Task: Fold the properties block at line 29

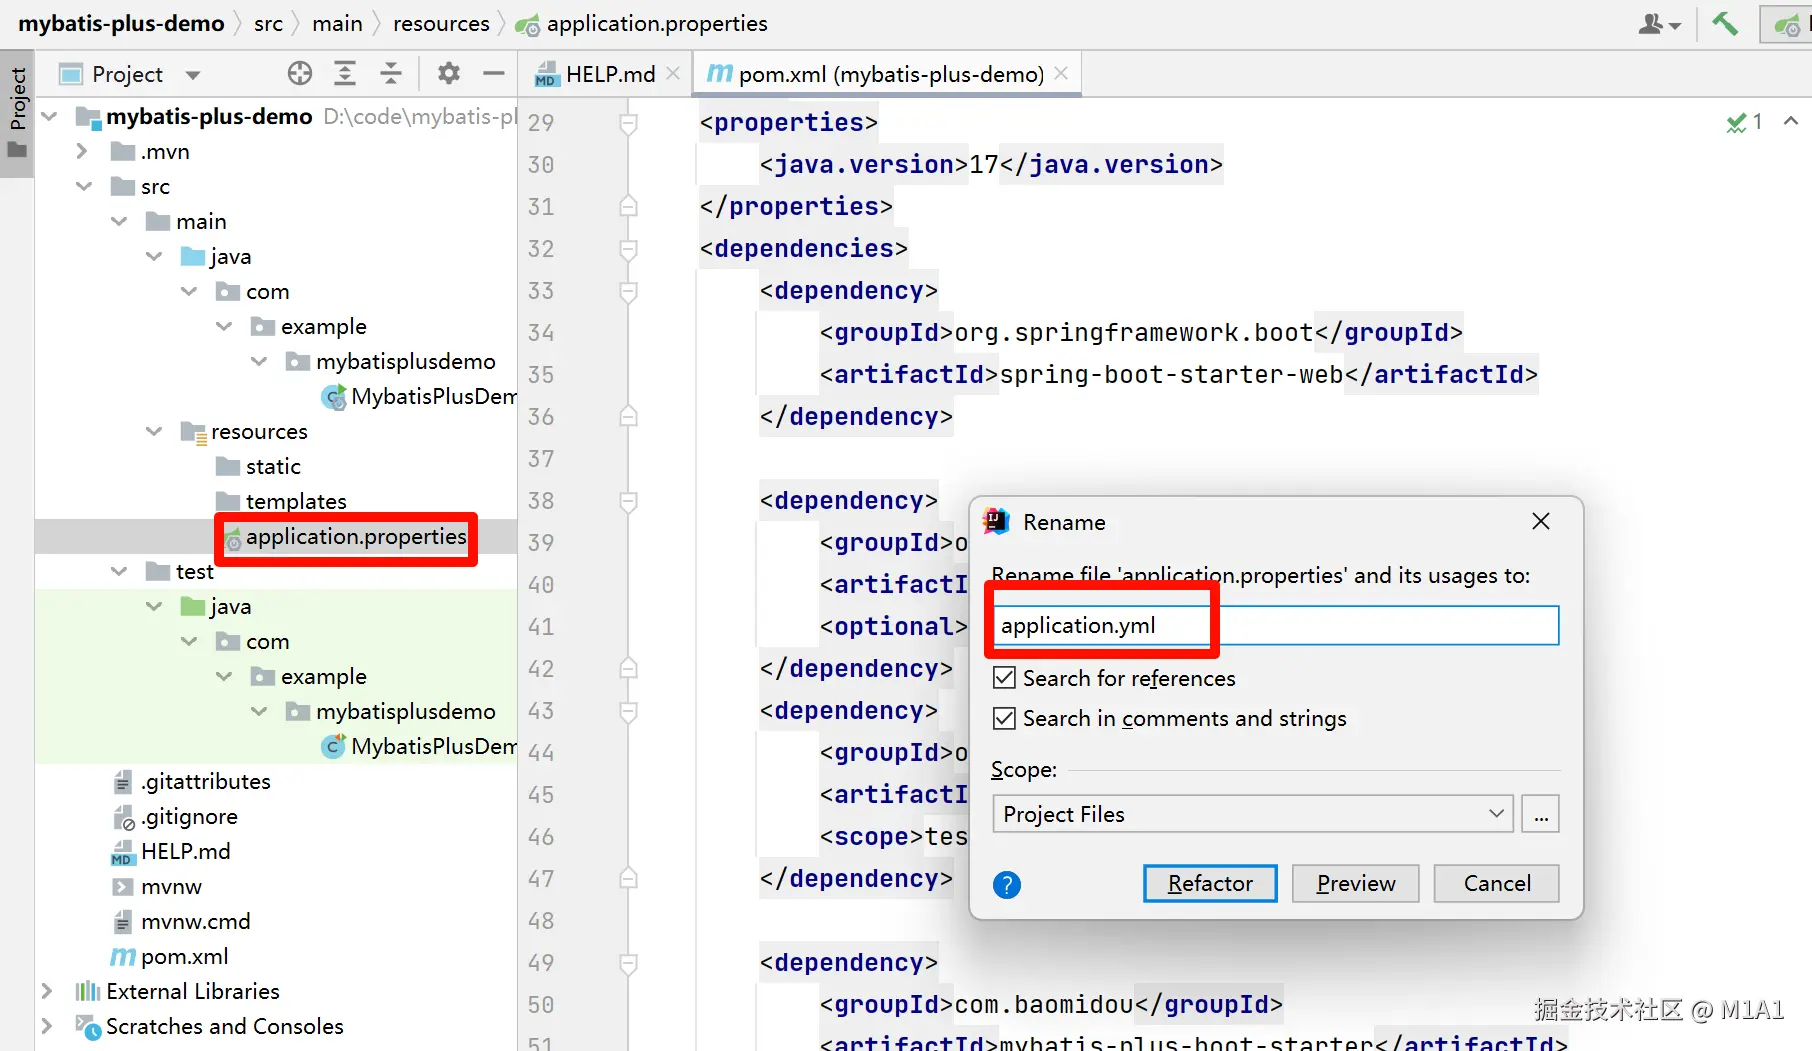Action: (628, 123)
